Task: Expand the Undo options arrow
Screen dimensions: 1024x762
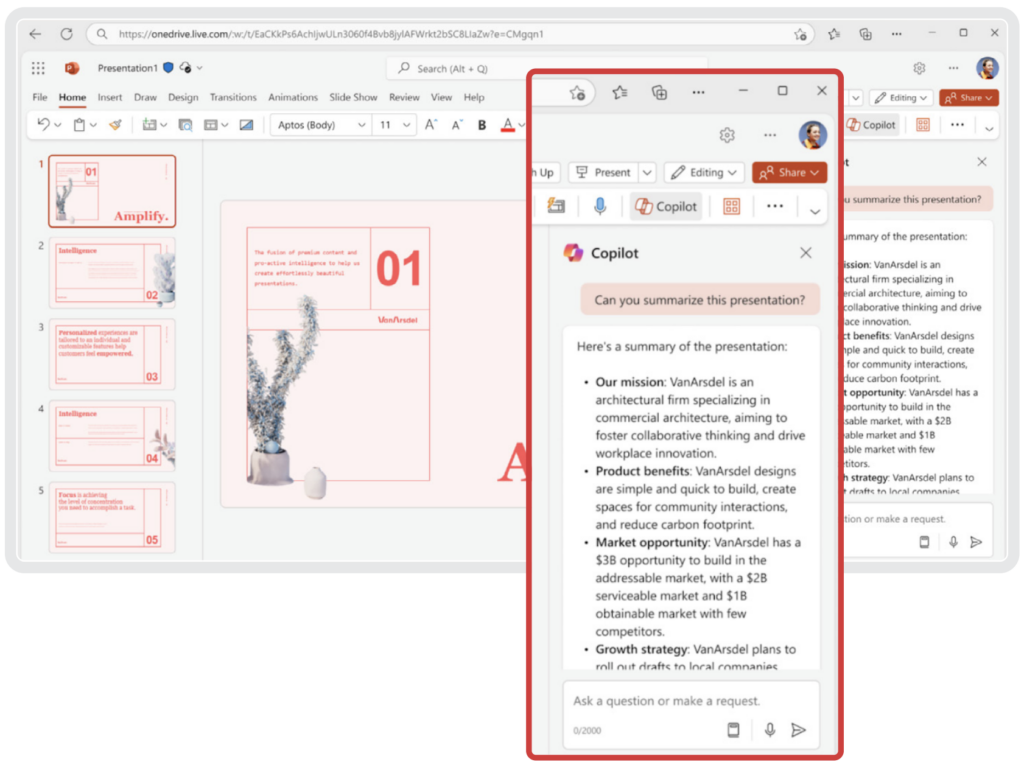Action: click(x=57, y=125)
